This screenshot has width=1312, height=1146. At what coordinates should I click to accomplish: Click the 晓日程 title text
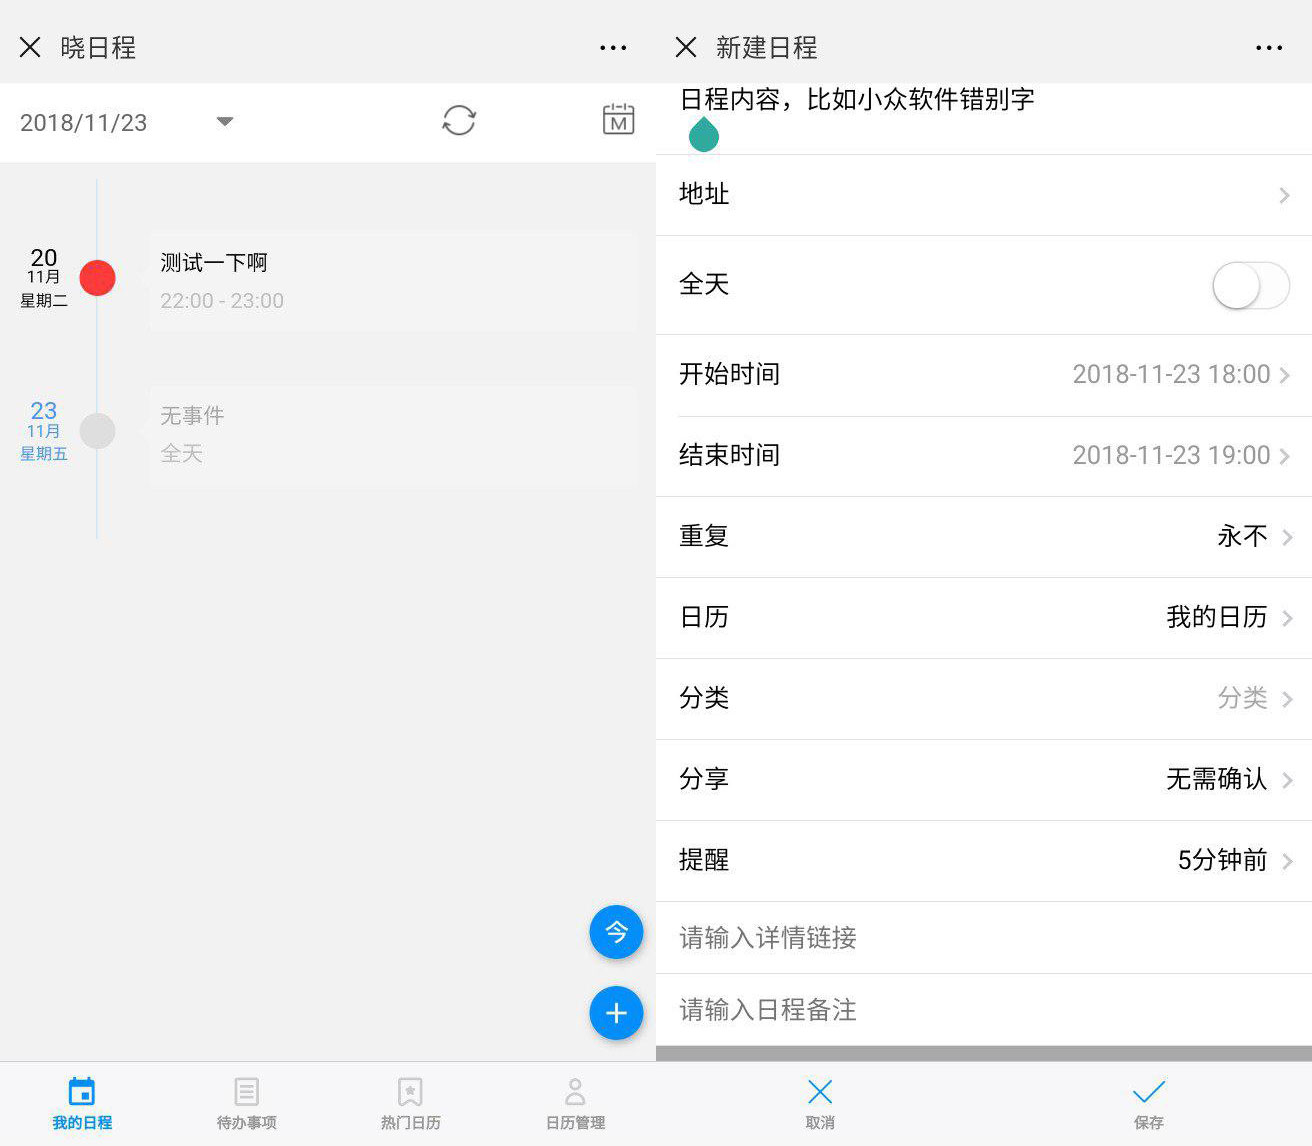click(x=98, y=47)
